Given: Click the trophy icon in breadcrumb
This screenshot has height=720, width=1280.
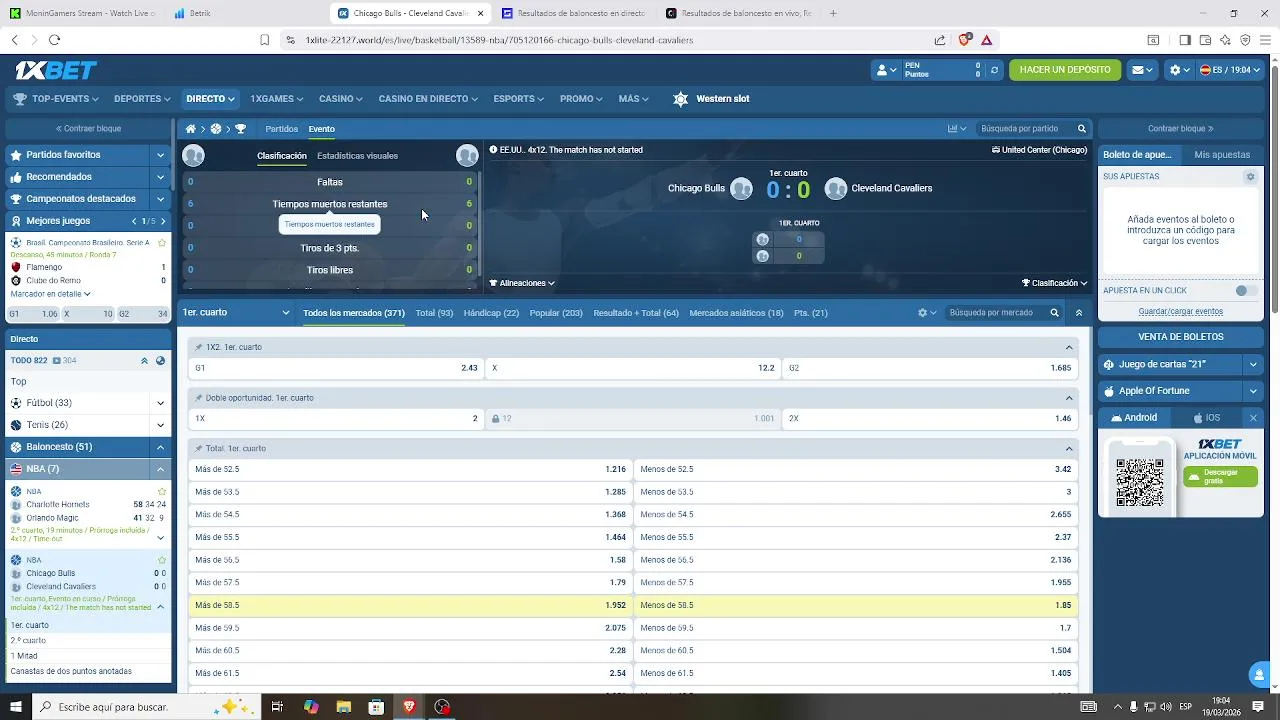Looking at the screenshot, I should point(241,129).
